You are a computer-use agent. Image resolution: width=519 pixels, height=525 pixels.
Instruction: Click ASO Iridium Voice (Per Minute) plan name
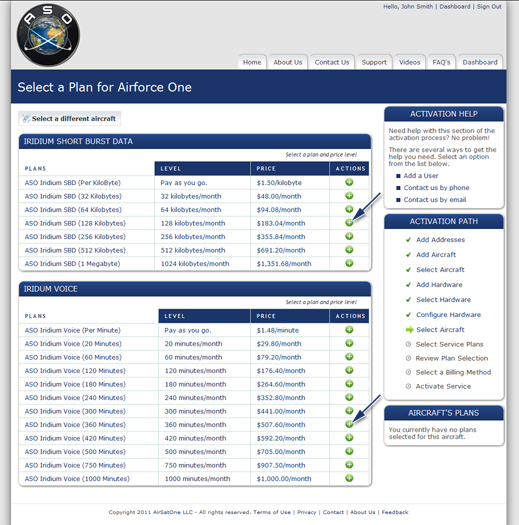tap(72, 330)
